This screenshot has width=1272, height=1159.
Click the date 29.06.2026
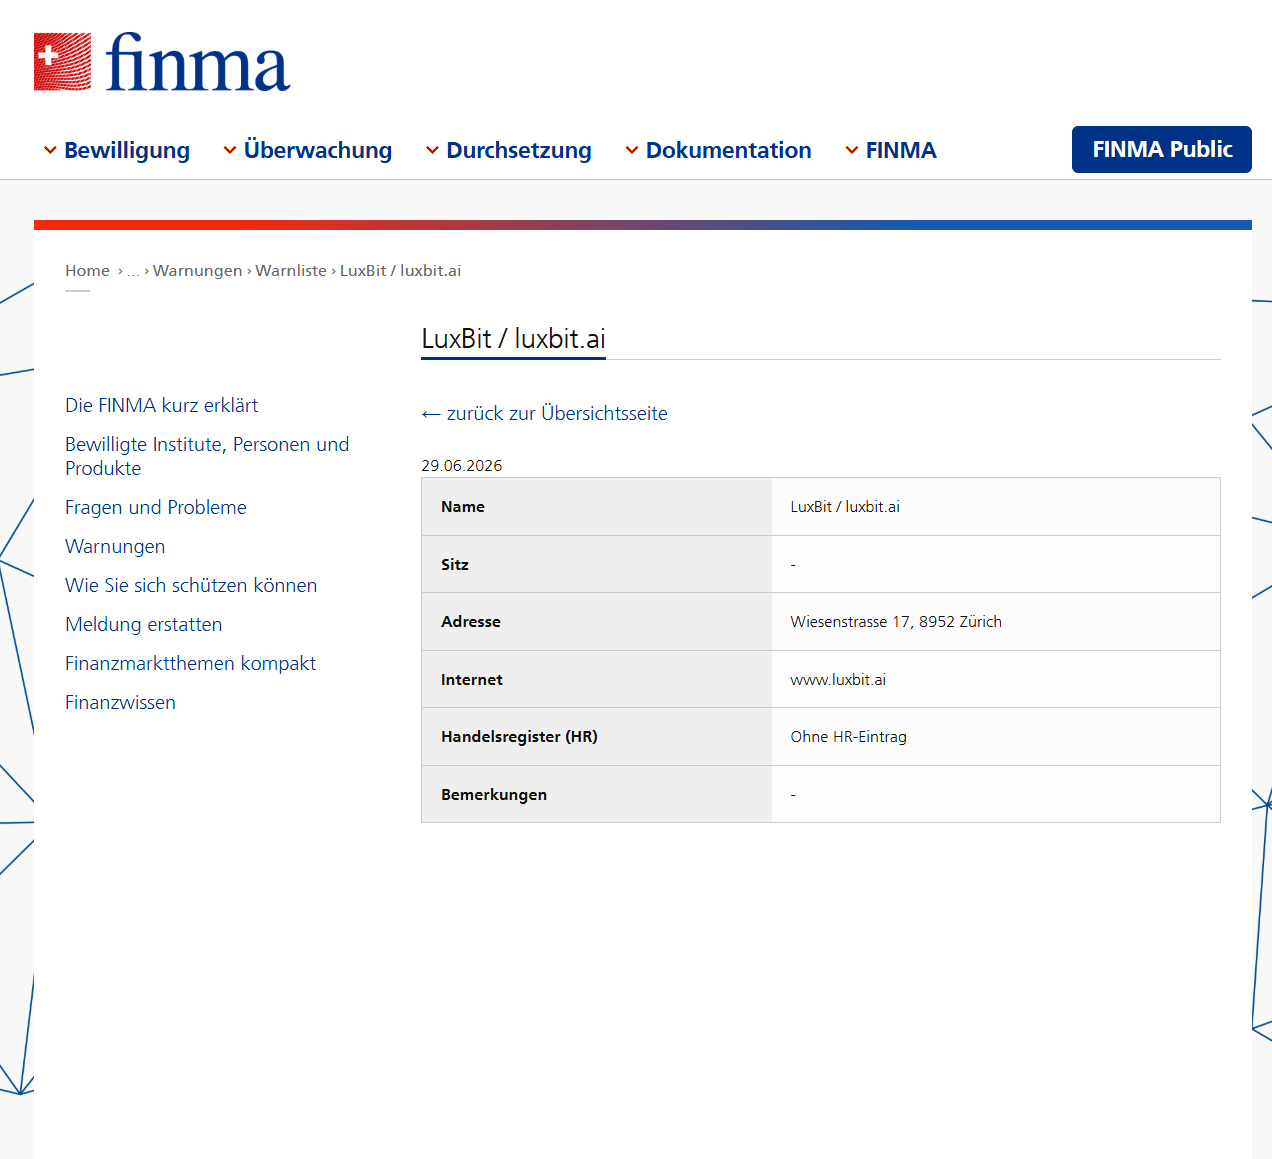coord(462,466)
